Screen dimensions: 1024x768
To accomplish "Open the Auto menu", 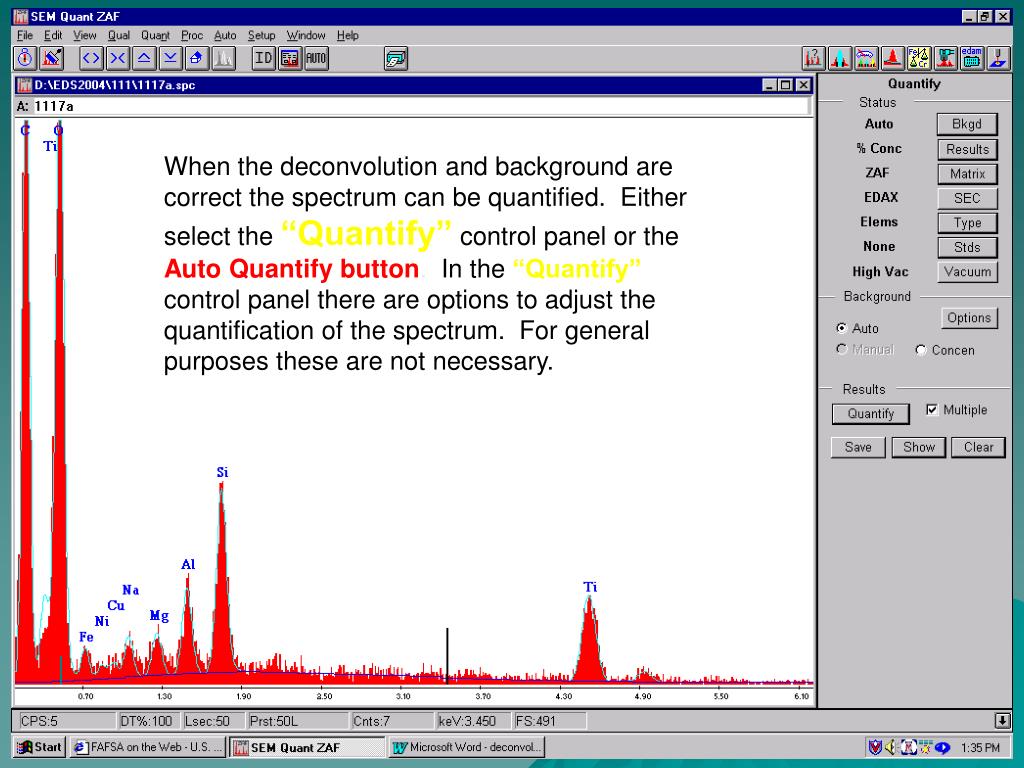I will 225,35.
